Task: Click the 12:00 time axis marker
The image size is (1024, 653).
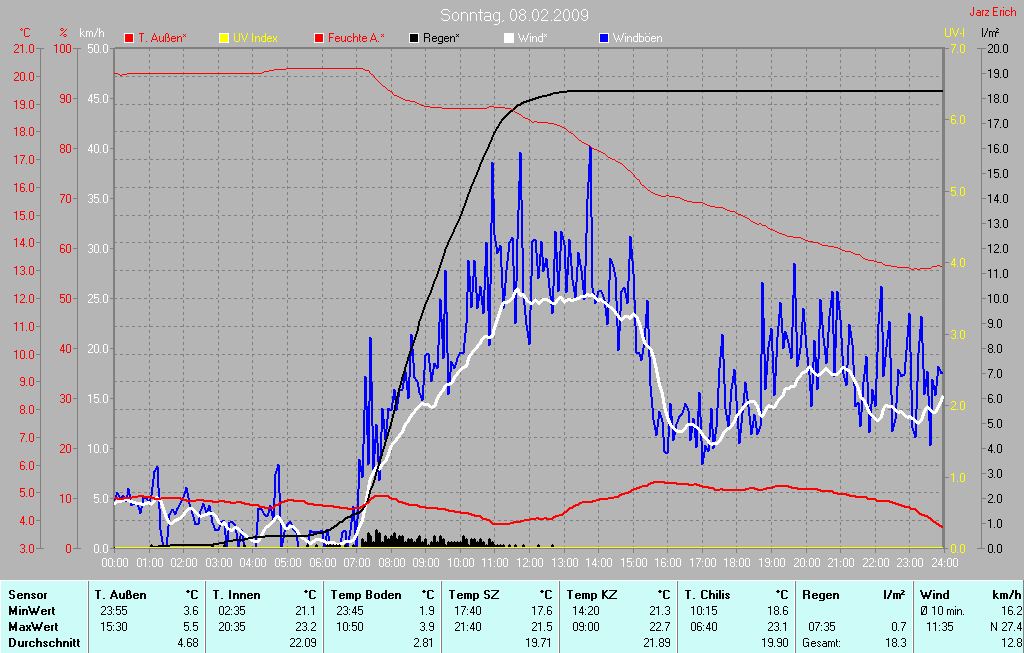Action: 530,562
